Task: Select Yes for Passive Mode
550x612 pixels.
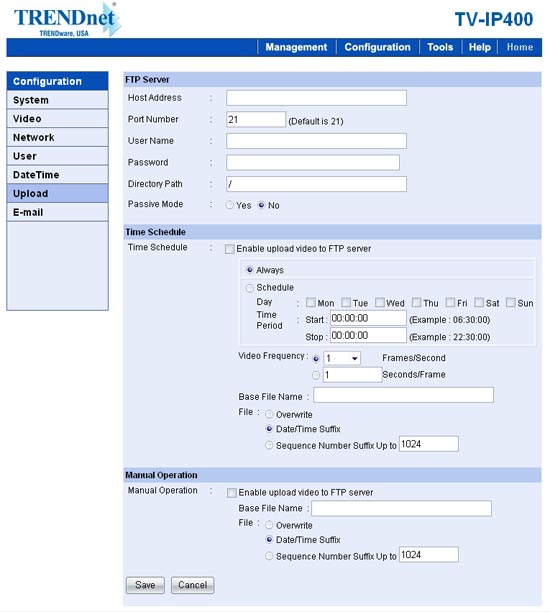Action: (230, 205)
